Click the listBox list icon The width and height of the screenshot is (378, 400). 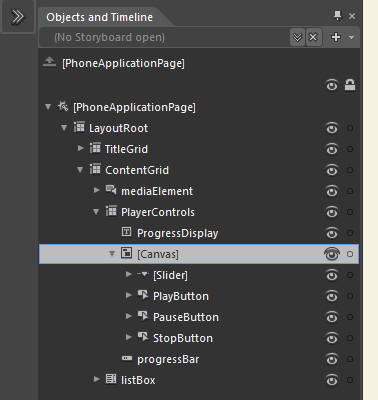[111, 379]
